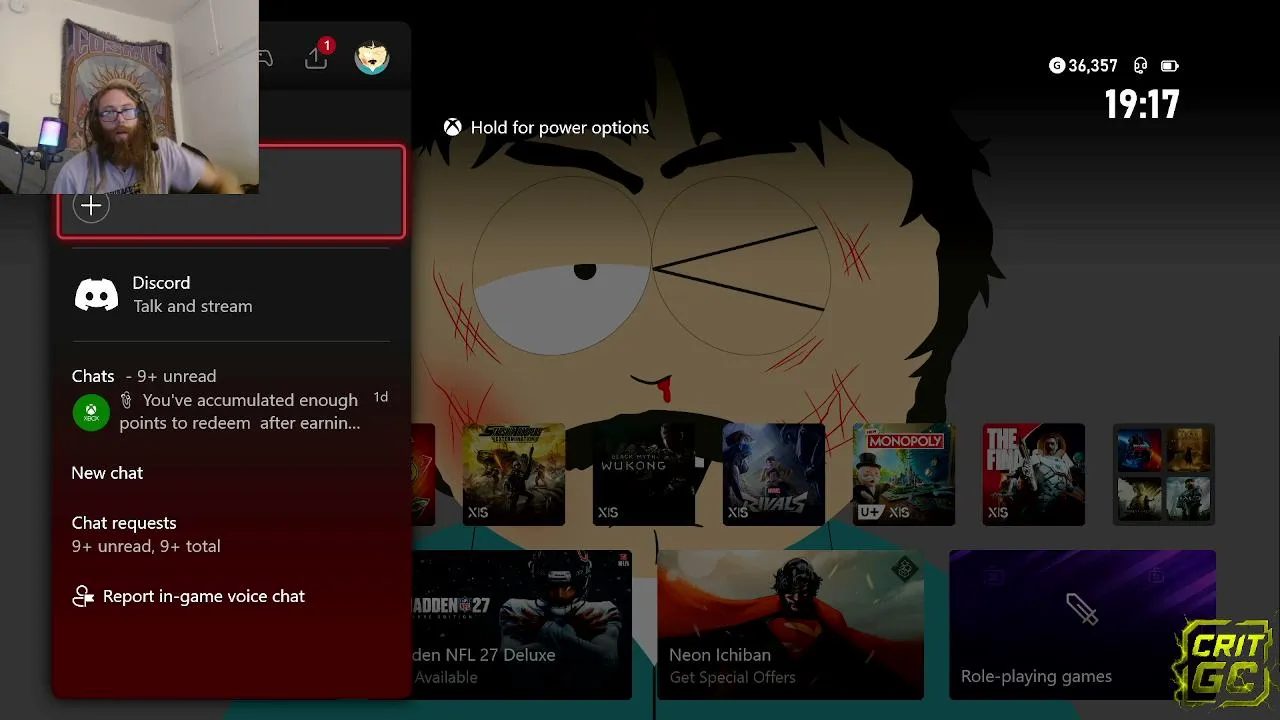Screen dimensions: 1280x720
Task: Click the Chats 9+ unread heading
Action: click(x=144, y=376)
